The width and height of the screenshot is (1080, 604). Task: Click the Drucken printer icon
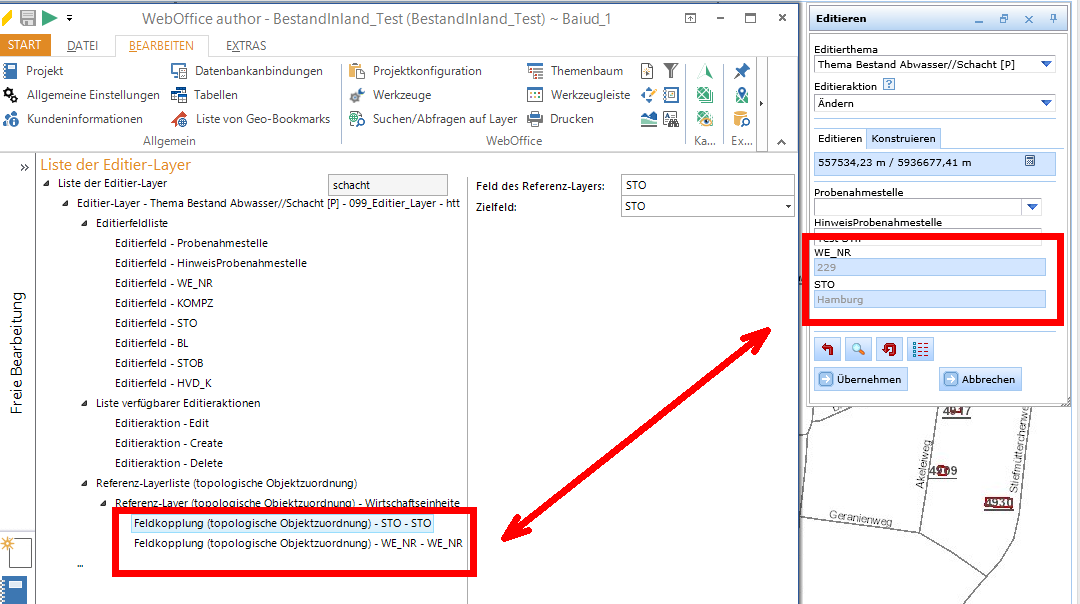535,119
